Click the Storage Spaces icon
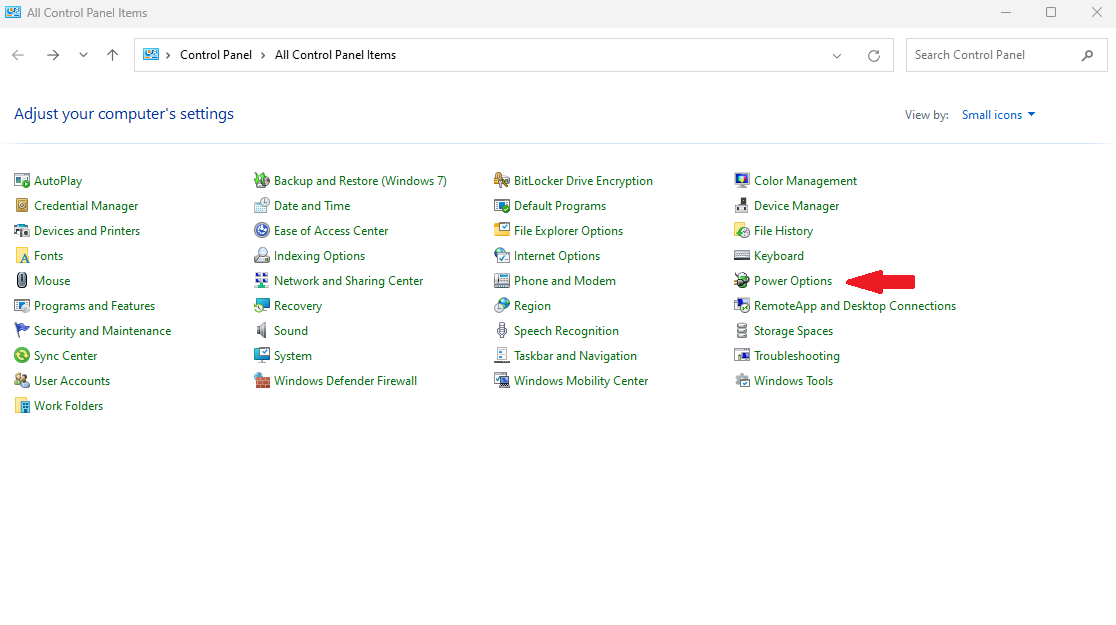The width and height of the screenshot is (1116, 625). coord(742,330)
